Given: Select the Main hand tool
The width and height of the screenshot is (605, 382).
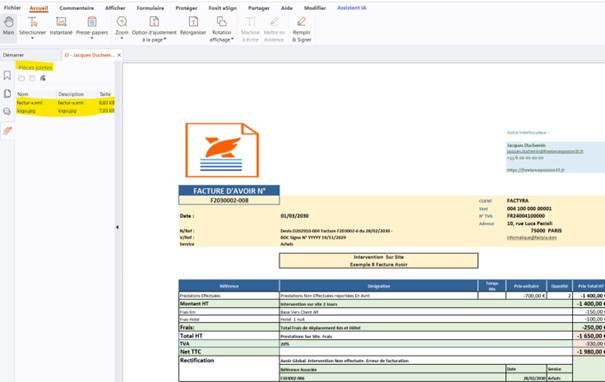Looking at the screenshot, I should click(x=8, y=26).
